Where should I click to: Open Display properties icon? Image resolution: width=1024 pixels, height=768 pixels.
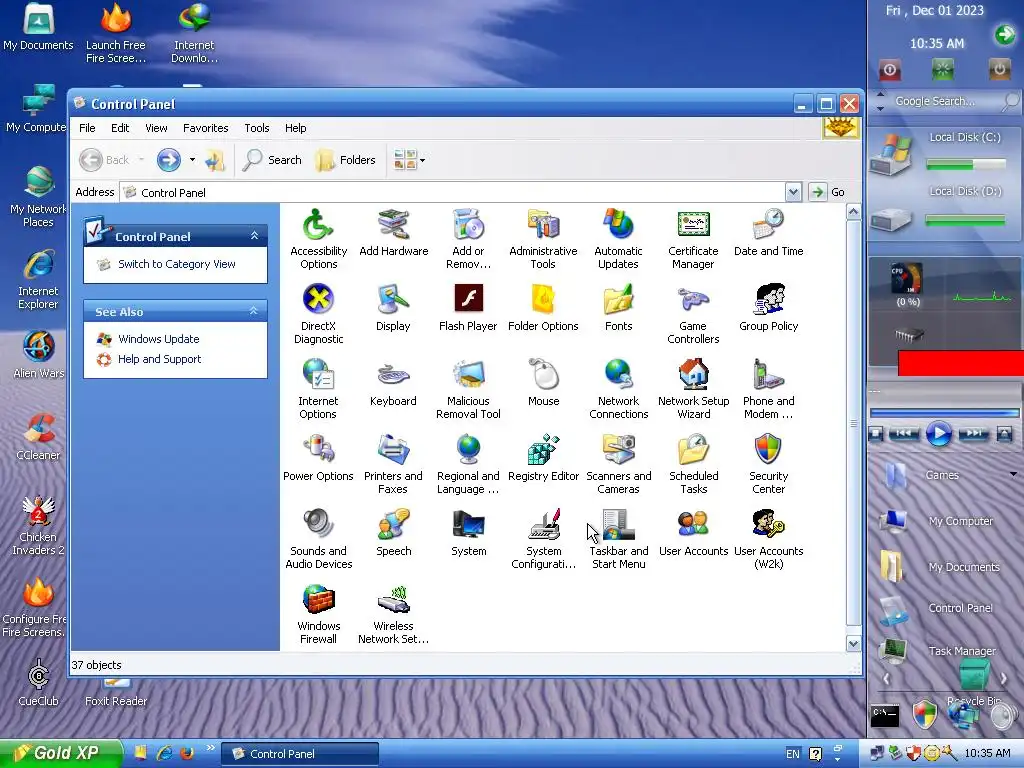[393, 308]
